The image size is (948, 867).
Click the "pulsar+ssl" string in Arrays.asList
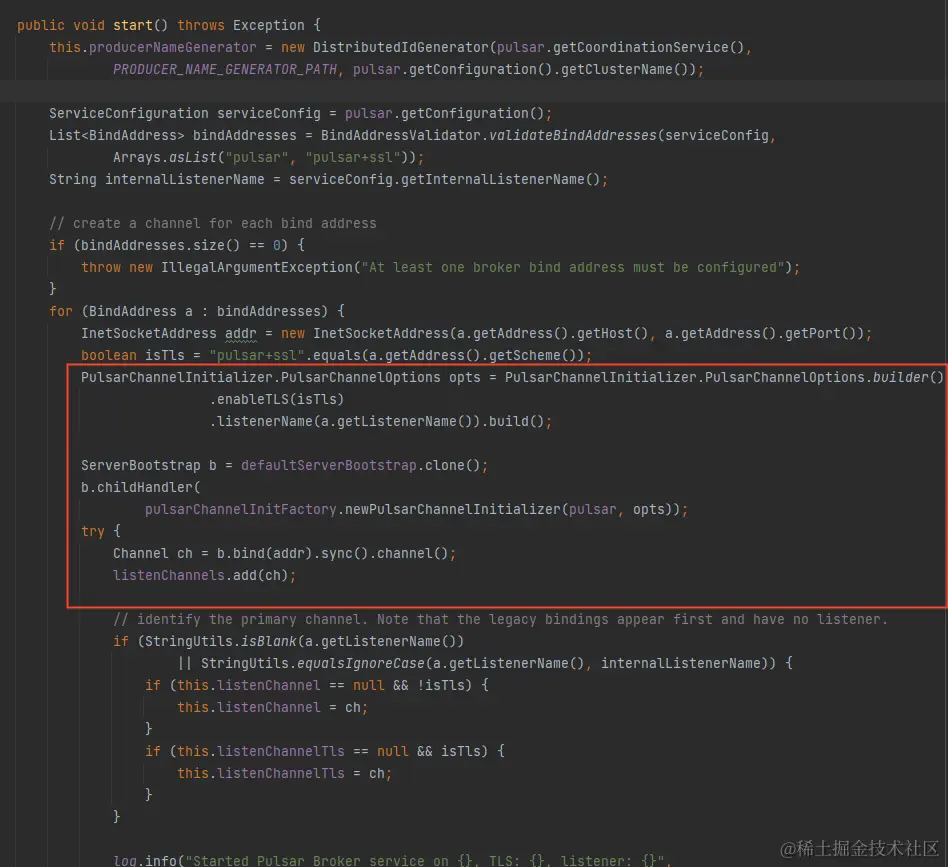point(352,158)
